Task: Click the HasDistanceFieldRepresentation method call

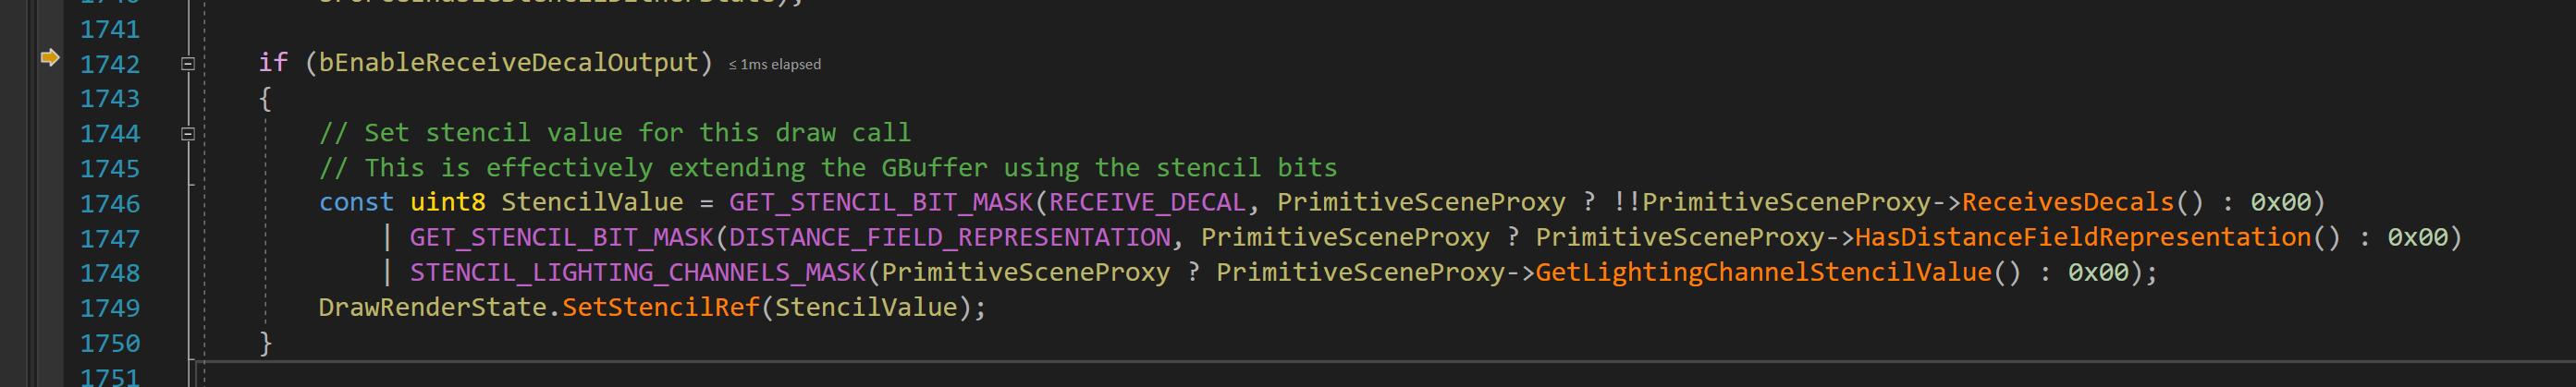Action: (x=2083, y=238)
